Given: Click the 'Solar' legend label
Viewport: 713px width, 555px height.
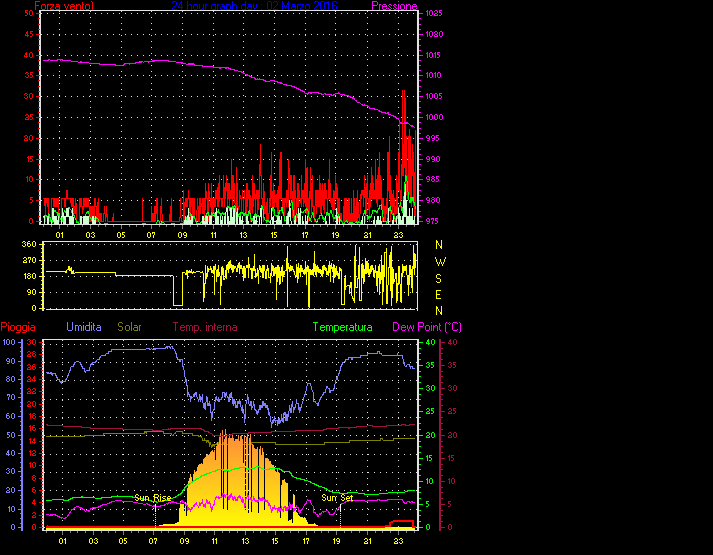Looking at the screenshot, I should coord(129,327).
